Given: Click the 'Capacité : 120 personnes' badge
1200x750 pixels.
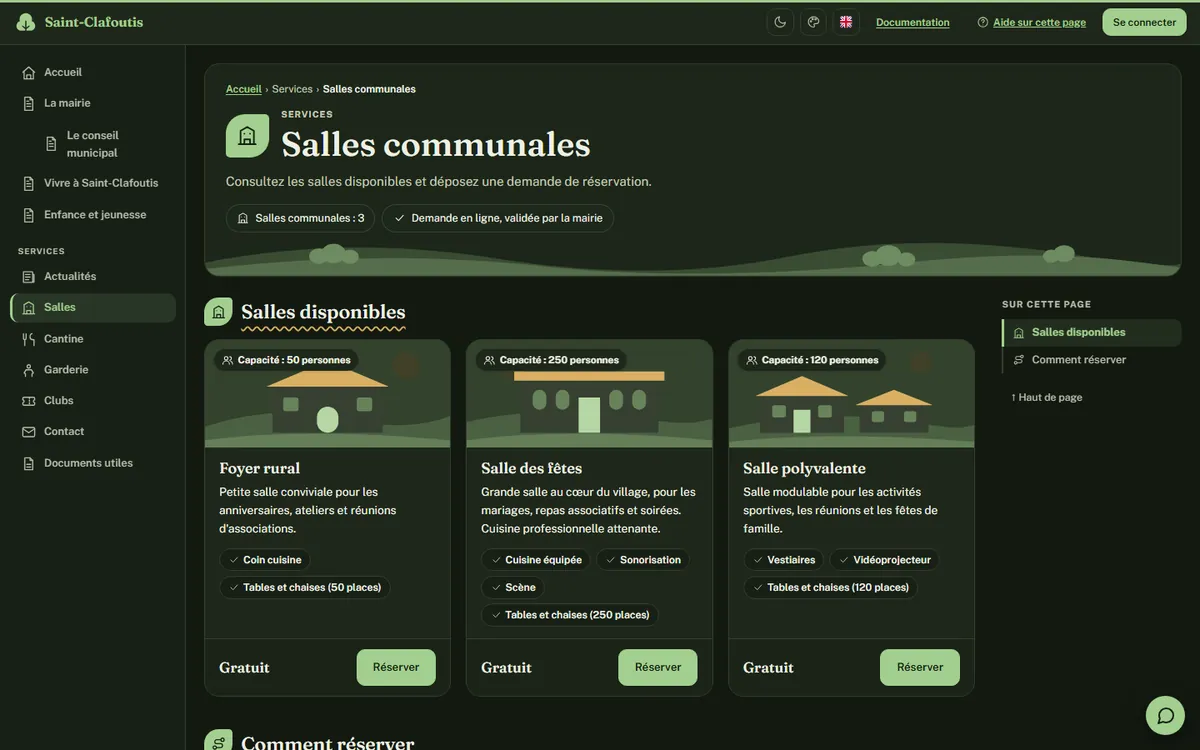Looking at the screenshot, I should 812,360.
